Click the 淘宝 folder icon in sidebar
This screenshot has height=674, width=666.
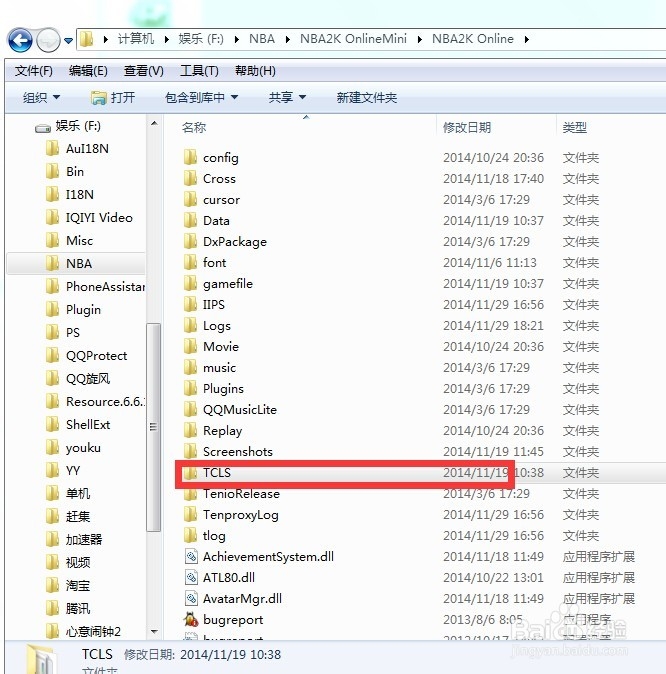(x=52, y=585)
